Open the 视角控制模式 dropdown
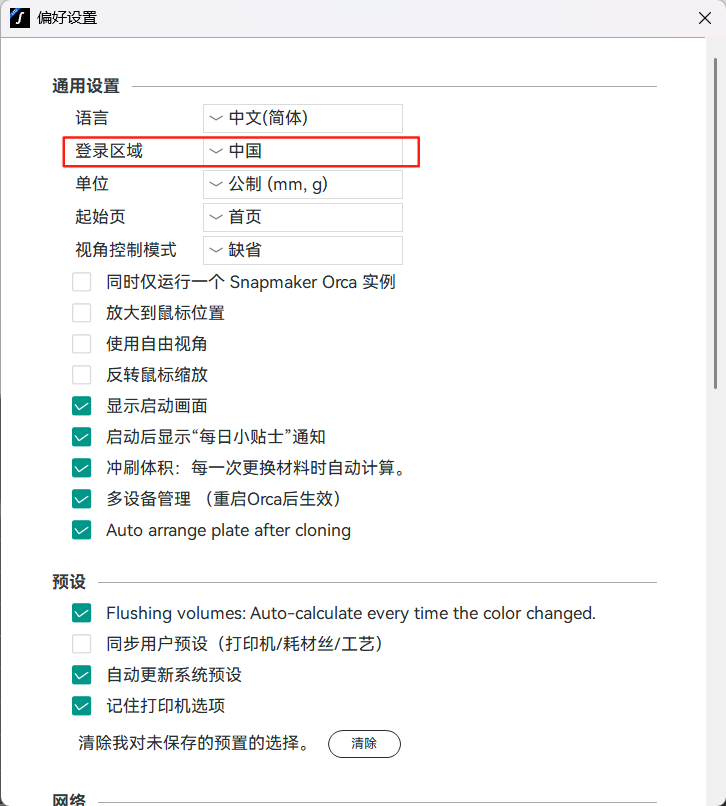The image size is (726, 806). pos(302,250)
